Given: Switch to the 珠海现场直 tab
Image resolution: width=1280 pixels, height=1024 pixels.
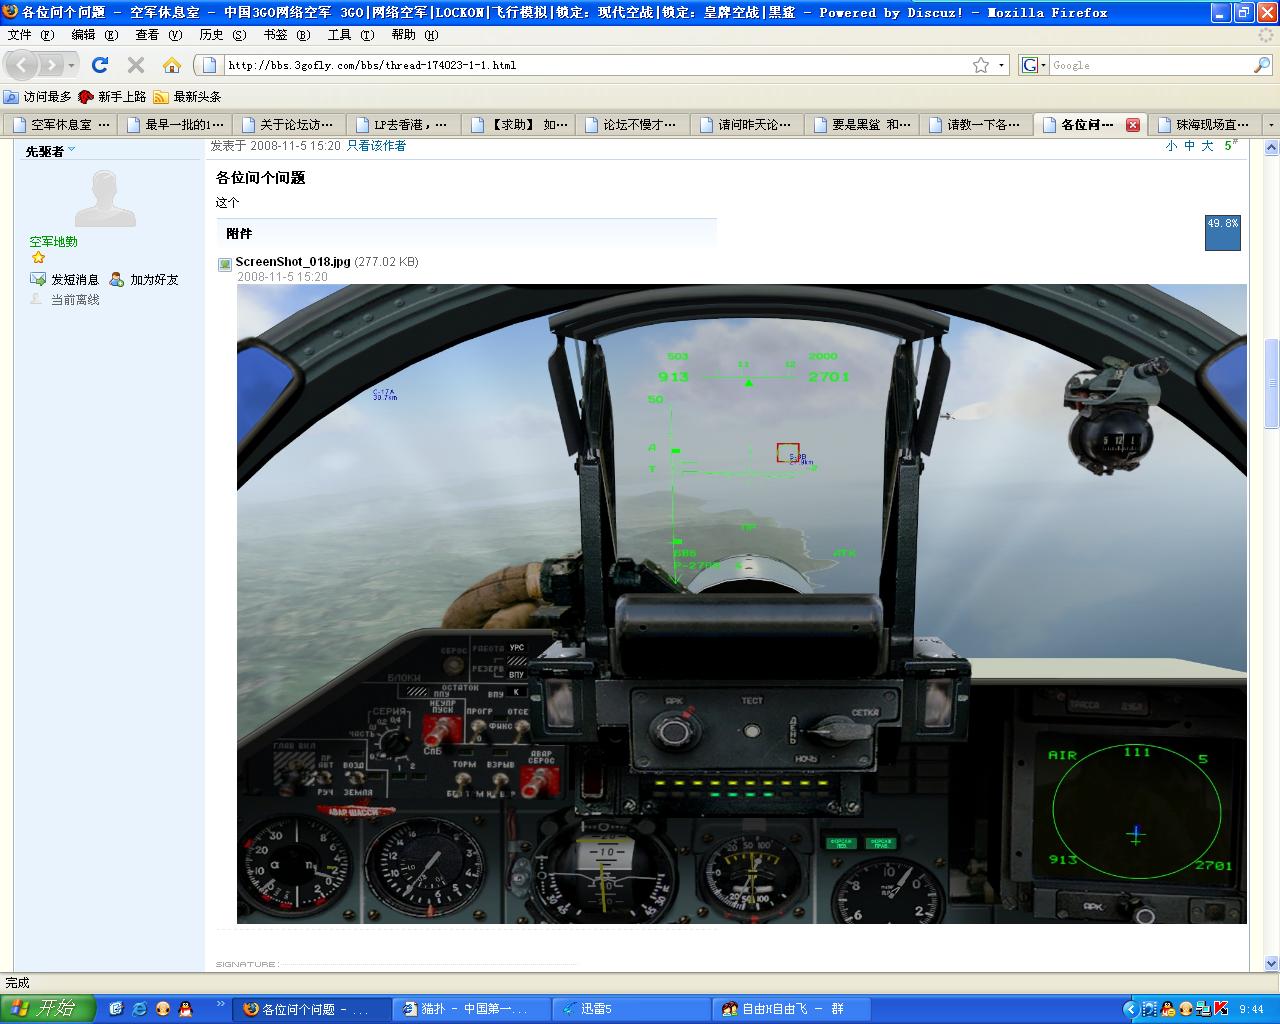Looking at the screenshot, I should pos(1206,125).
